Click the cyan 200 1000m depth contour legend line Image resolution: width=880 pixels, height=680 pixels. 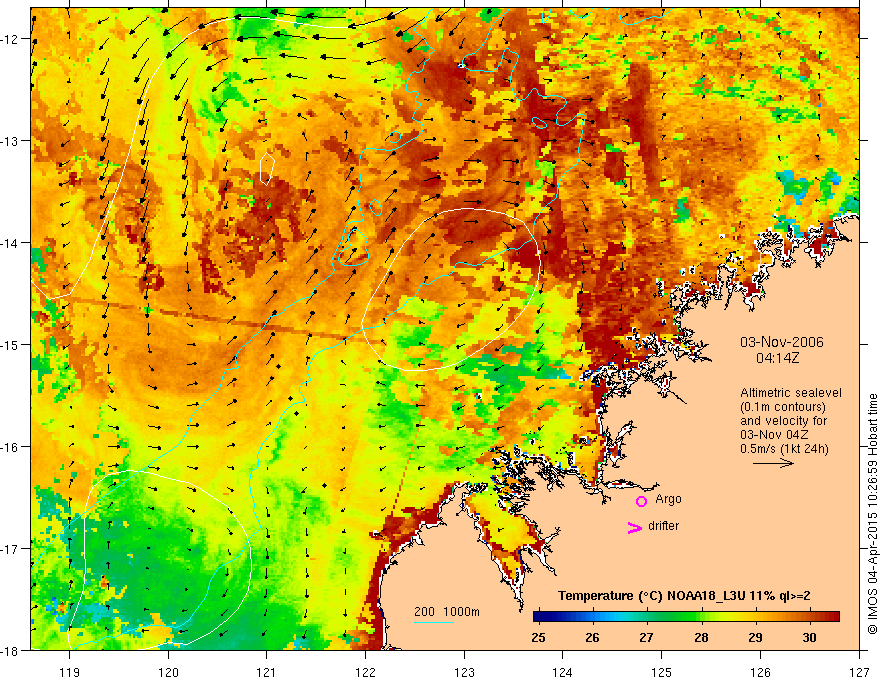(x=434, y=622)
